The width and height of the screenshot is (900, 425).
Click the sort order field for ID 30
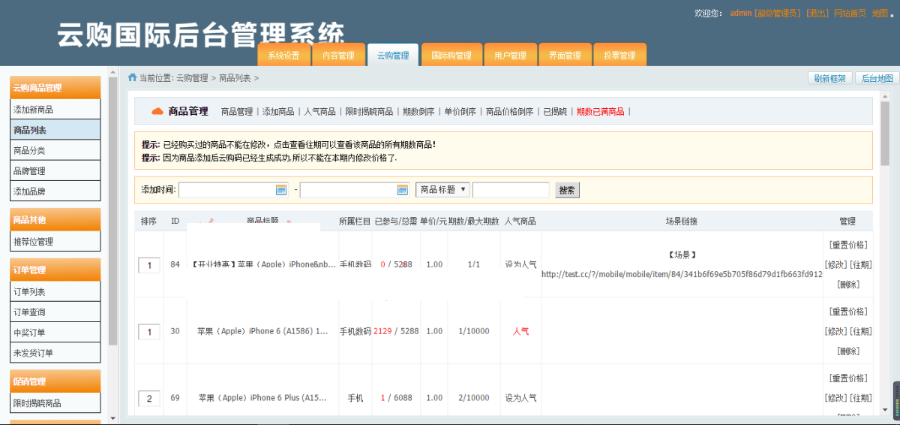[148, 331]
